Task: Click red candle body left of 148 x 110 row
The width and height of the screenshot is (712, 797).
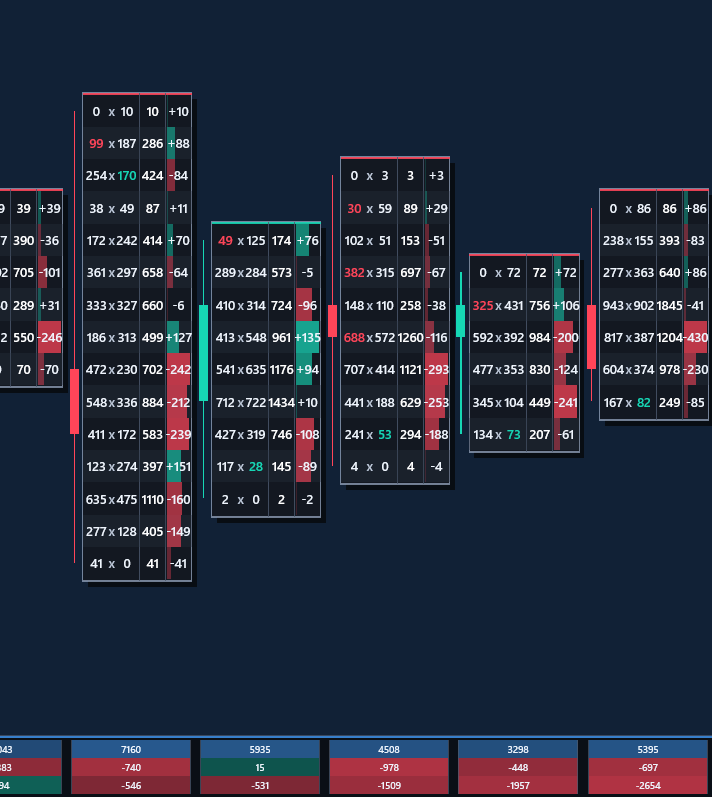Action: [332, 321]
